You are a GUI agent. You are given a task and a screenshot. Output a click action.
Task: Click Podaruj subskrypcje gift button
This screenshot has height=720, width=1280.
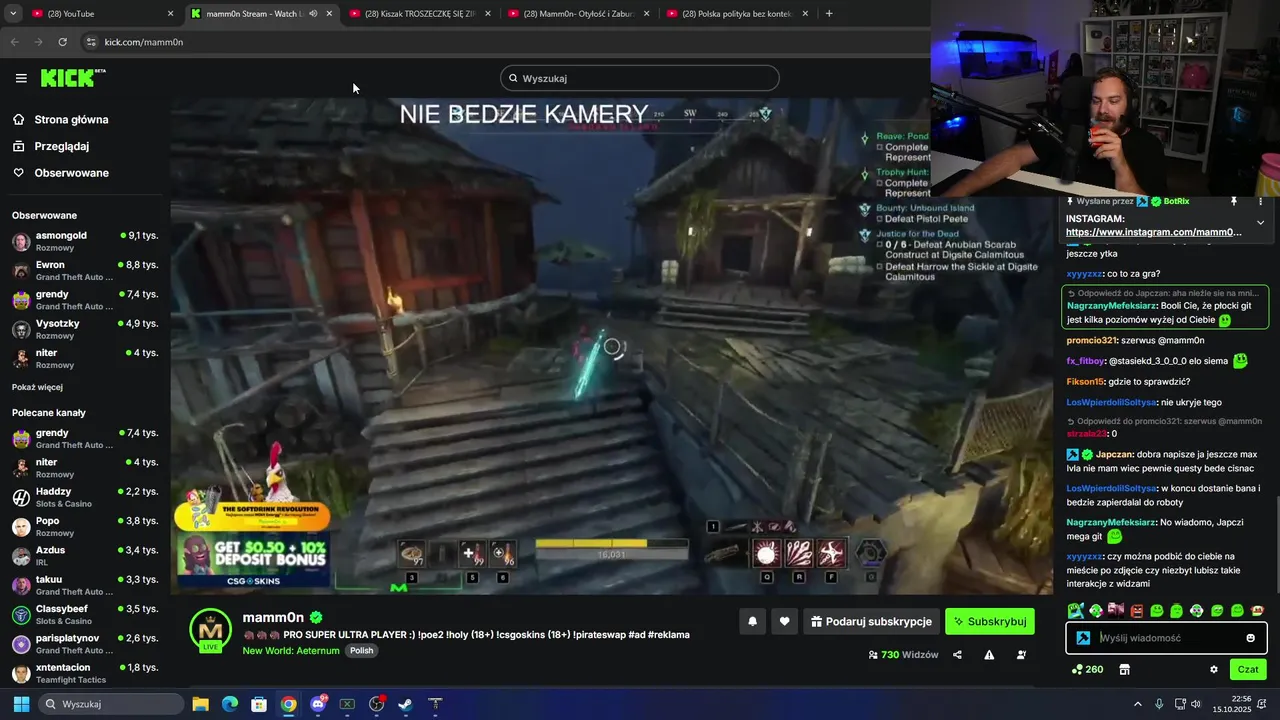point(871,621)
